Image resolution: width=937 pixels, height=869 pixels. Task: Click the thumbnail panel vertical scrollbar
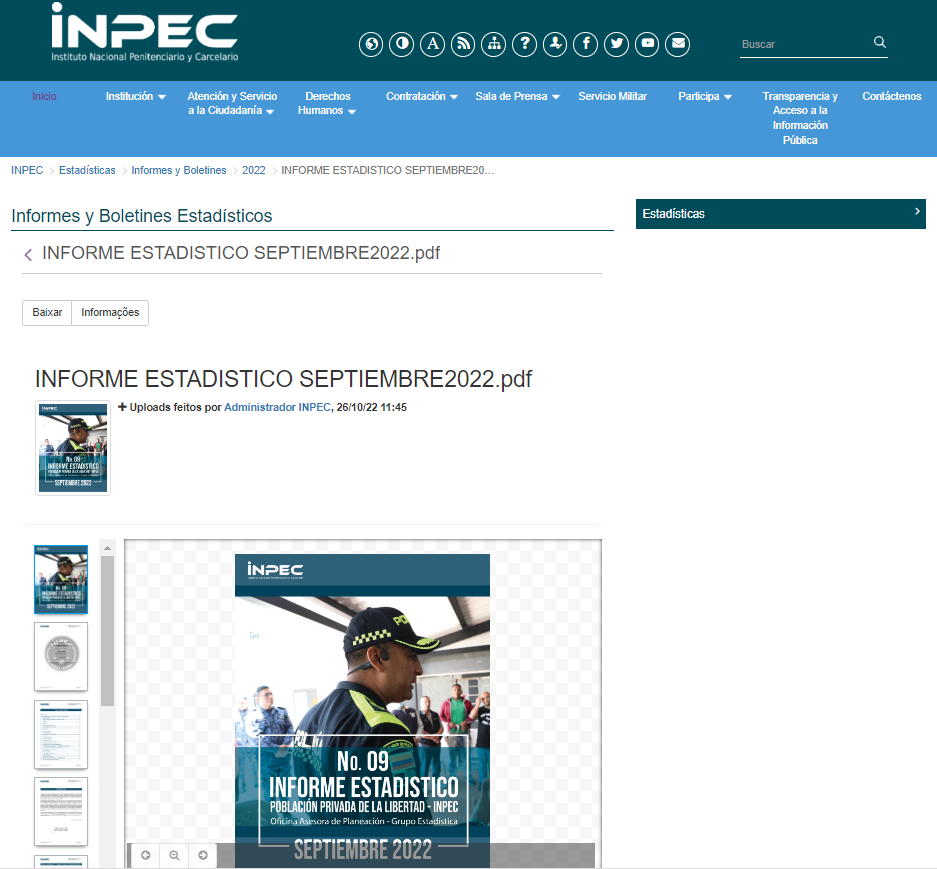(x=107, y=630)
